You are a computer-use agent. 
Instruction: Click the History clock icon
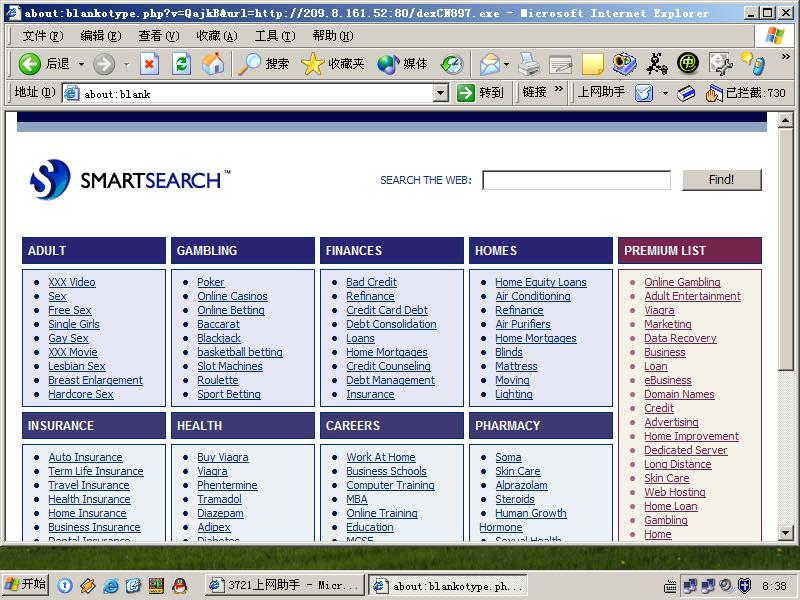(x=452, y=64)
